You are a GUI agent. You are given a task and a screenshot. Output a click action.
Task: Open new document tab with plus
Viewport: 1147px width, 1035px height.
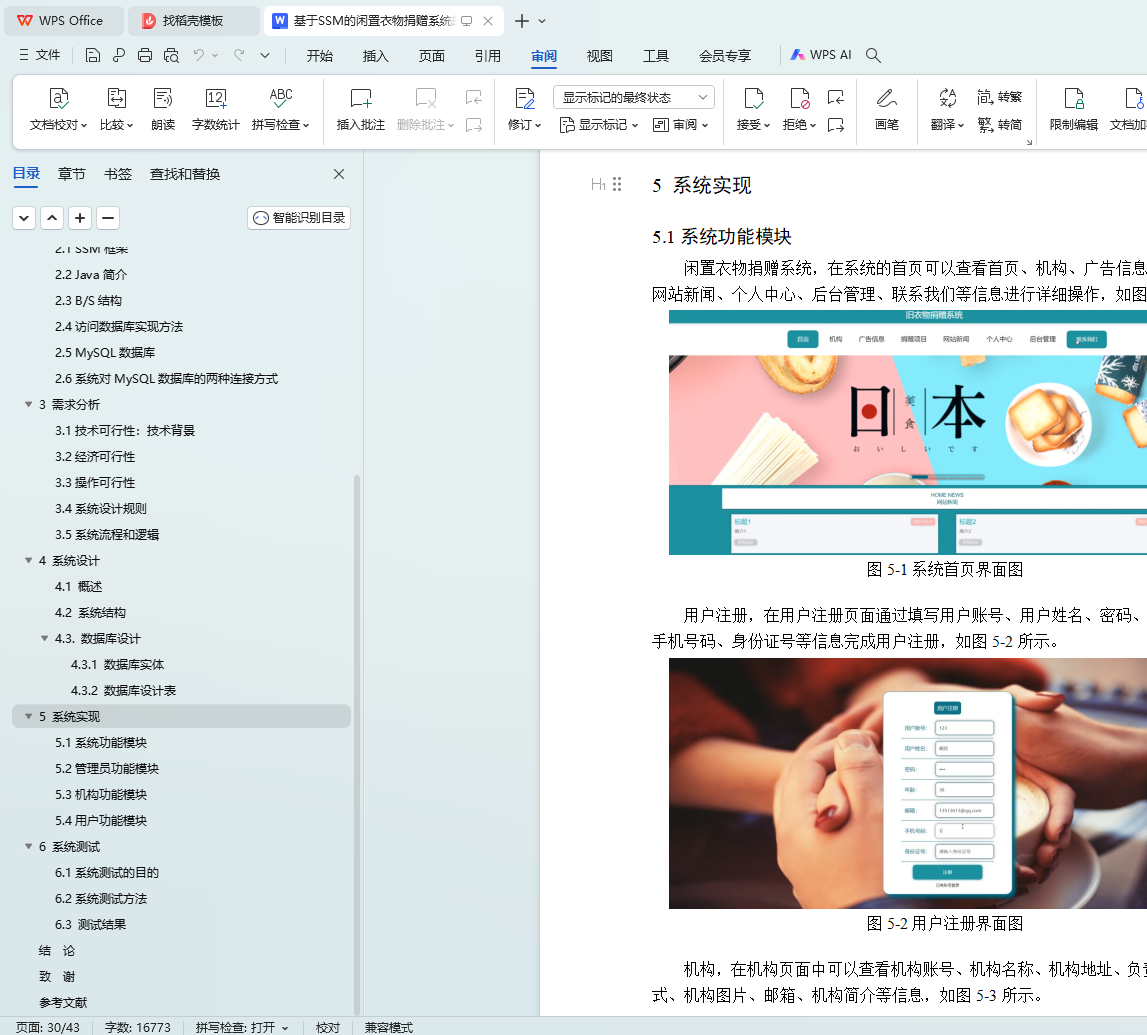[522, 20]
